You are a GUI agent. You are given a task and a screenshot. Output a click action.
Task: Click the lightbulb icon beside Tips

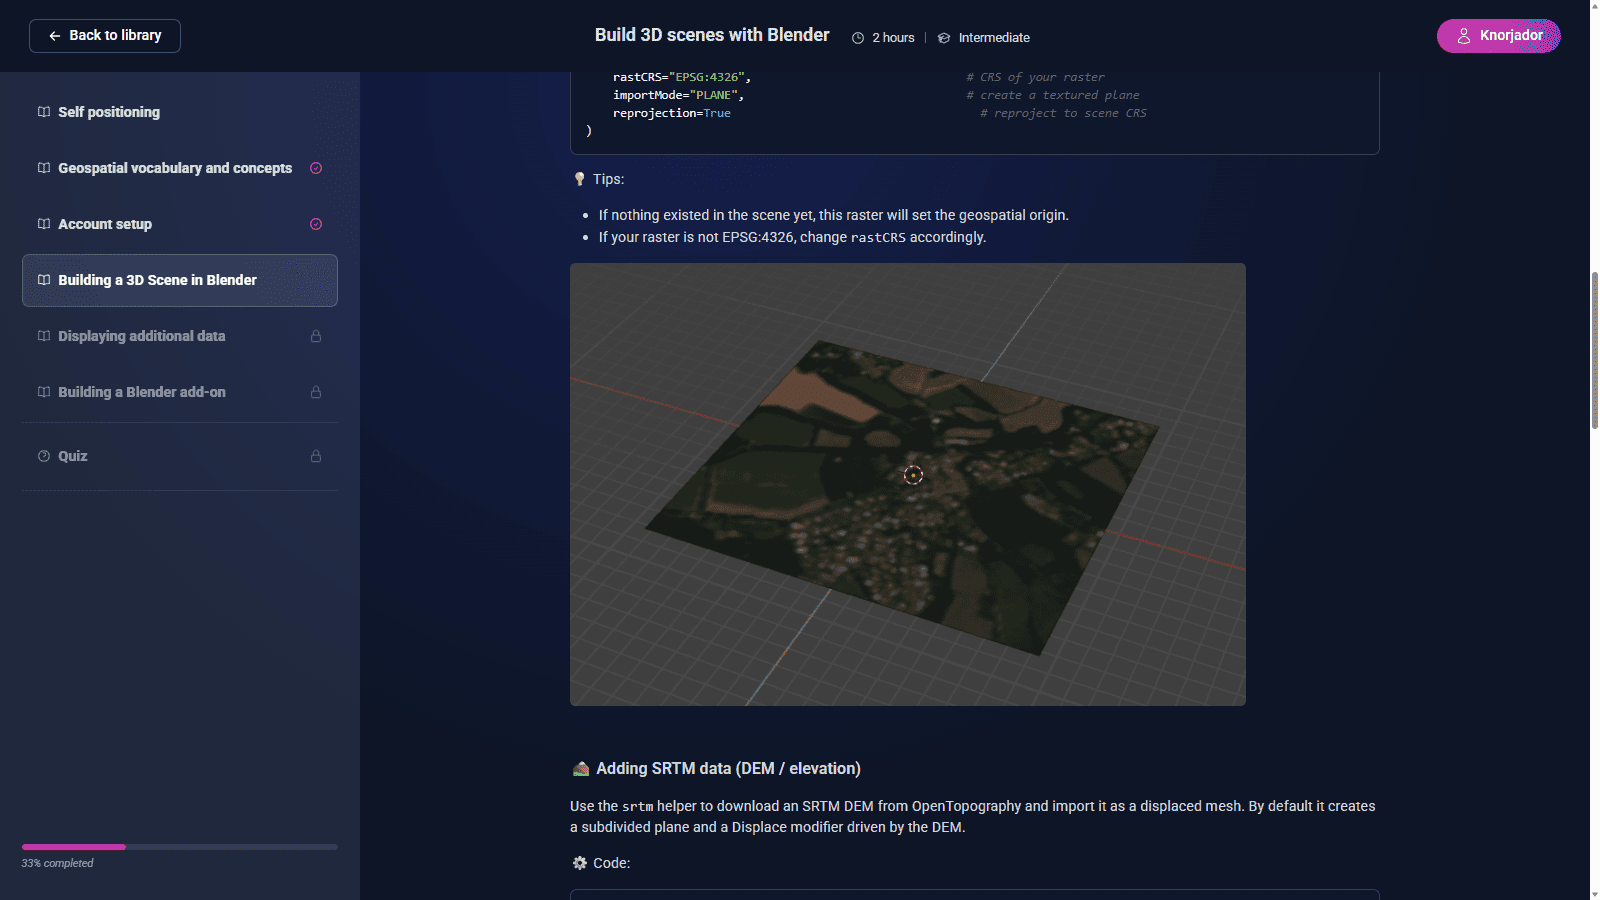click(x=579, y=179)
